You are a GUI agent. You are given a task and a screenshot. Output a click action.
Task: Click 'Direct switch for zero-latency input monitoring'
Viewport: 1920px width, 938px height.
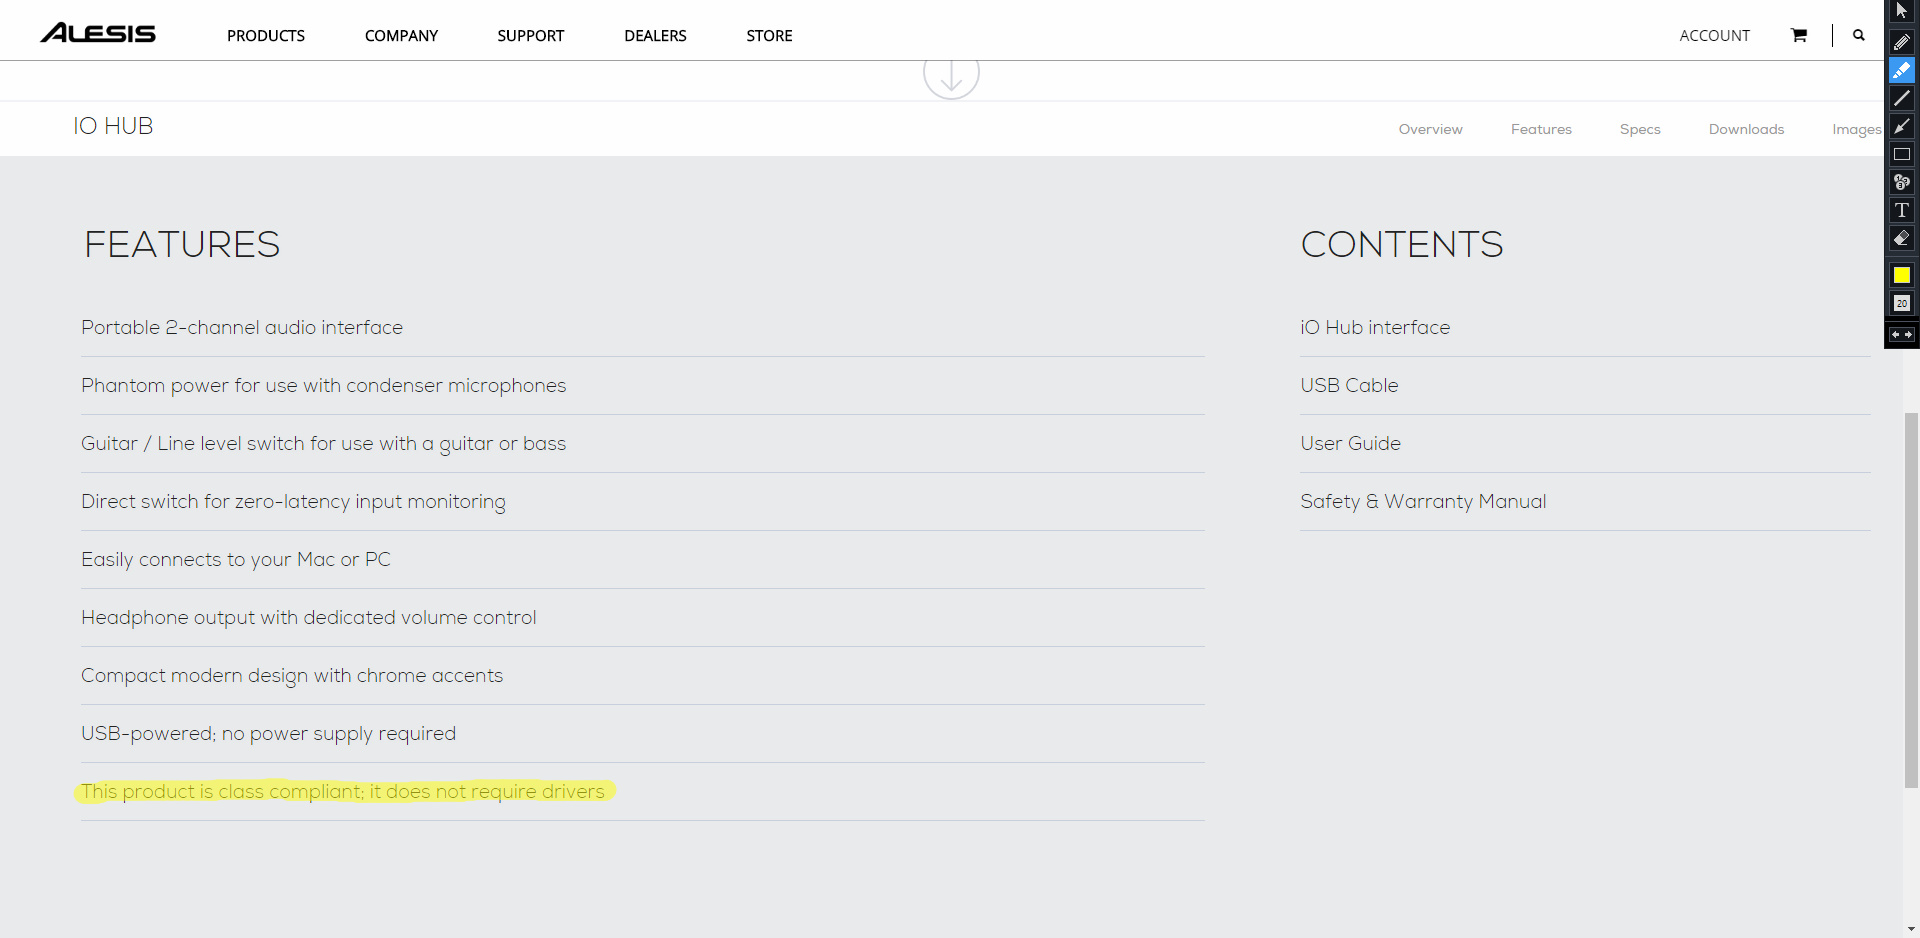293,502
